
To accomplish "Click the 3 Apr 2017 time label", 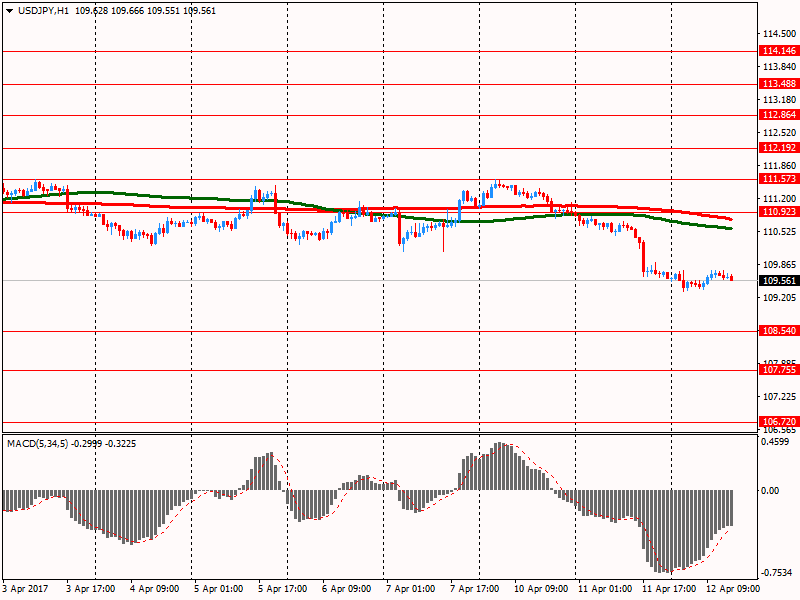I will [25, 589].
